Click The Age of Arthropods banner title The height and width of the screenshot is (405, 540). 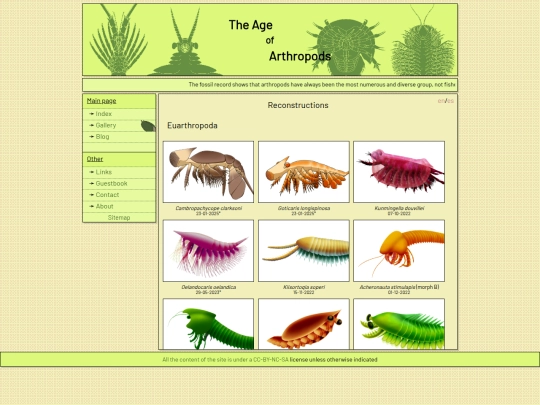click(x=280, y=40)
